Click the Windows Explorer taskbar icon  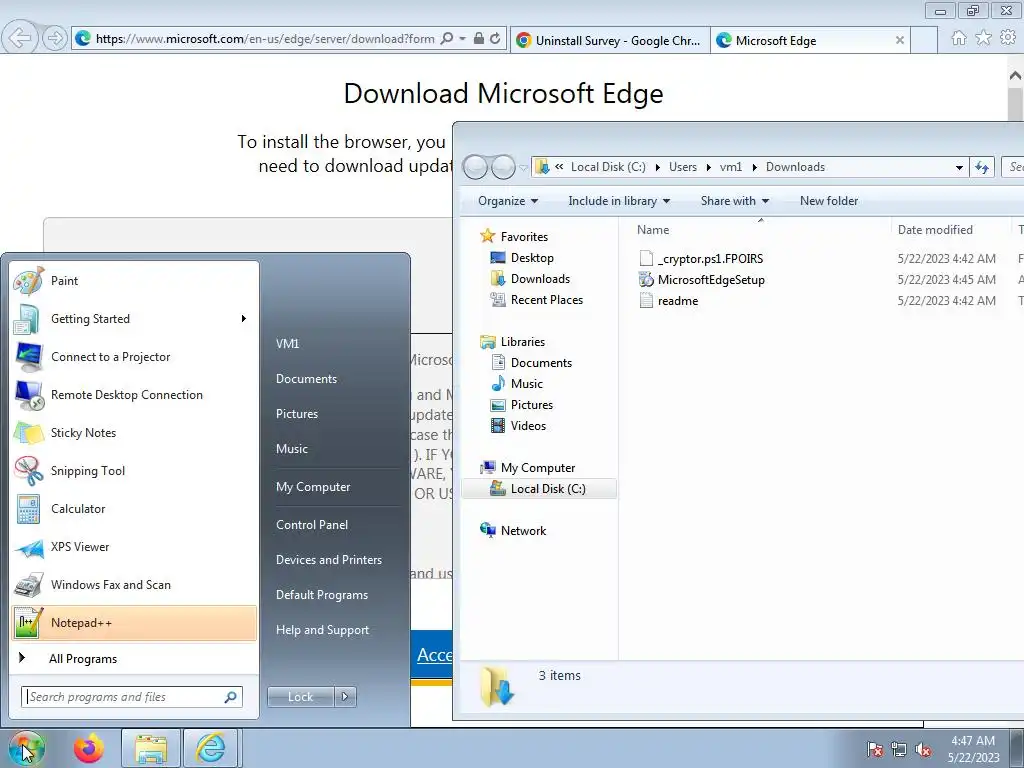tap(151, 748)
